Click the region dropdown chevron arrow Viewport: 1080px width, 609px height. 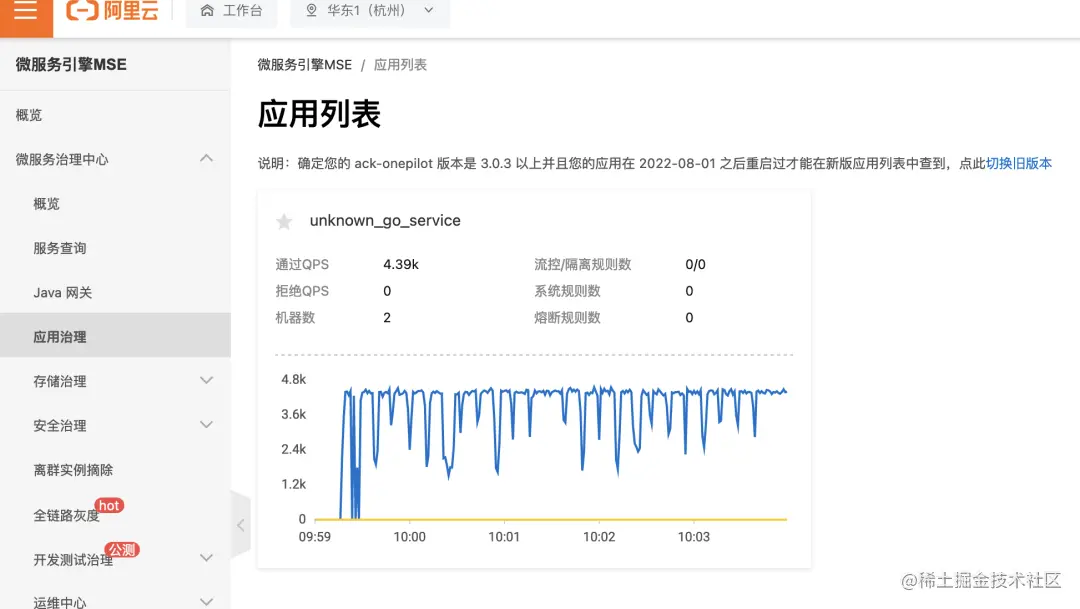pyautogui.click(x=428, y=10)
